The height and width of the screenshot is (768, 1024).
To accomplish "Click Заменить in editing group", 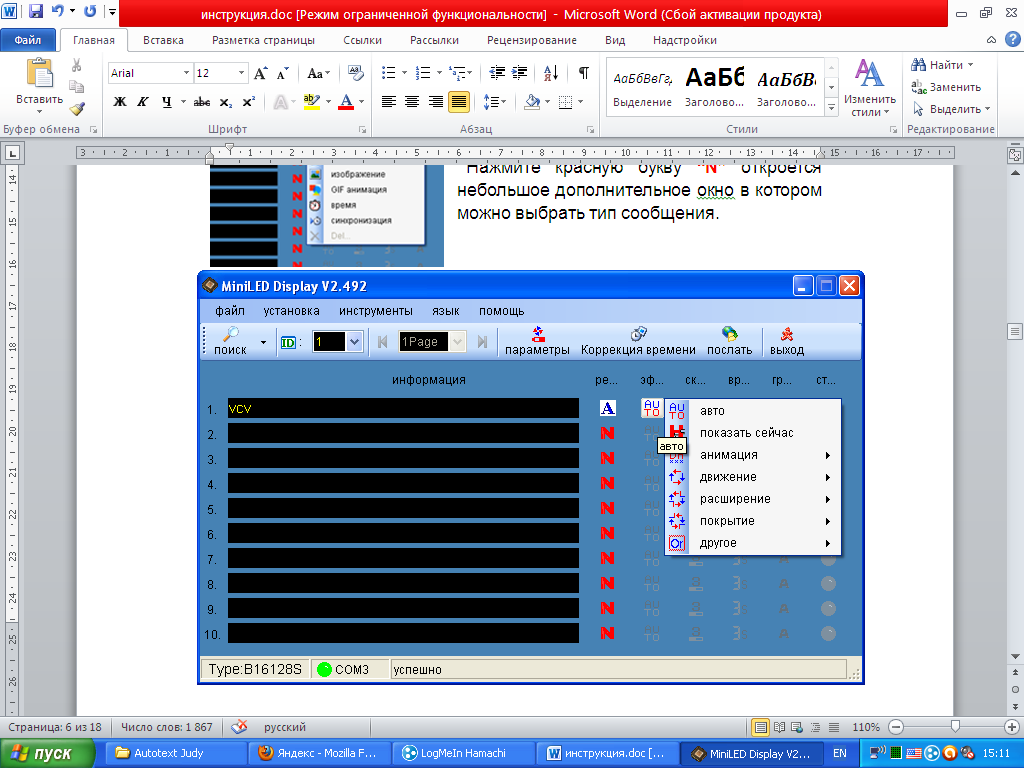I will 946,87.
